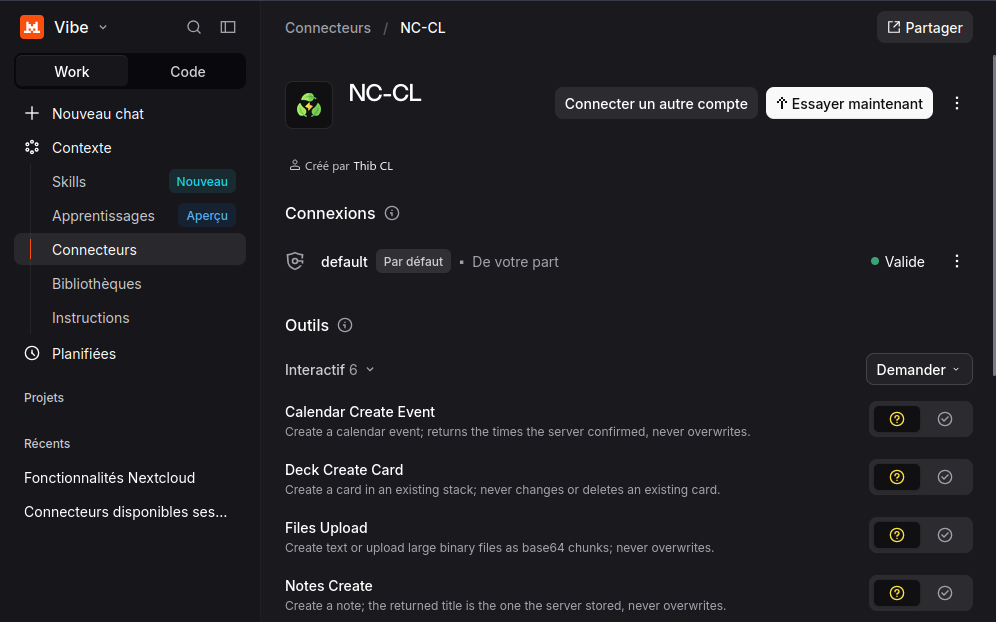
Task: Set Calendar Create Event to ask permission
Action: (x=897, y=419)
